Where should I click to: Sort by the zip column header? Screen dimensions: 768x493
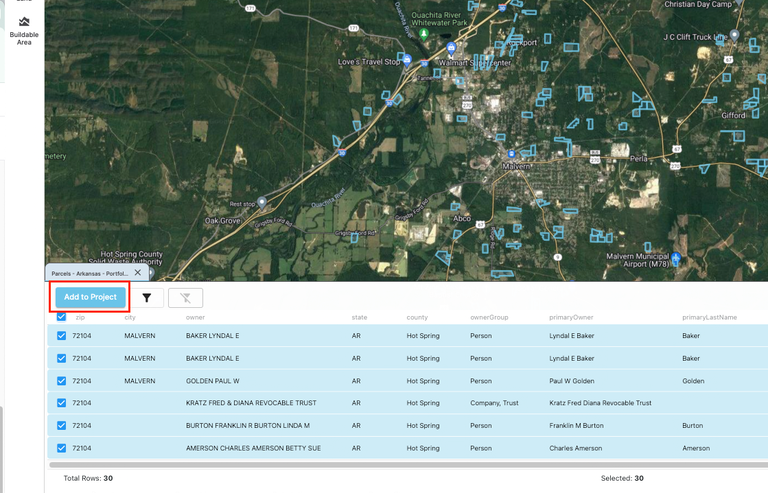pos(80,317)
